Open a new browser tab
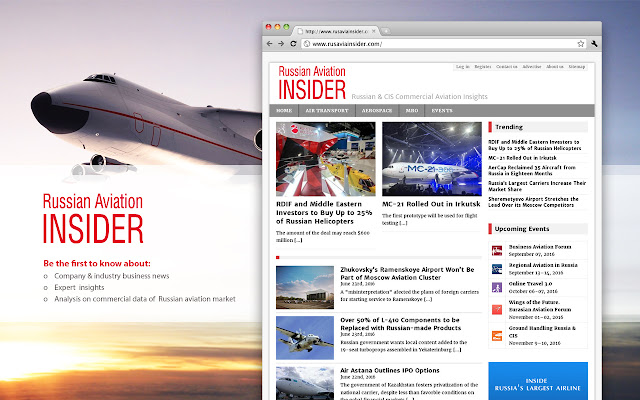This screenshot has height=400, width=640. pyautogui.click(x=386, y=31)
